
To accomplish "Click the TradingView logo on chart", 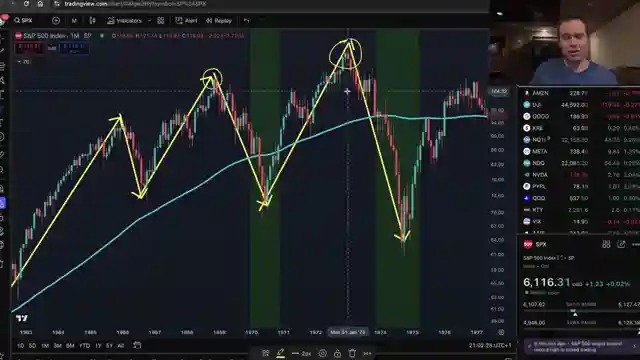I will click(x=22, y=318).
